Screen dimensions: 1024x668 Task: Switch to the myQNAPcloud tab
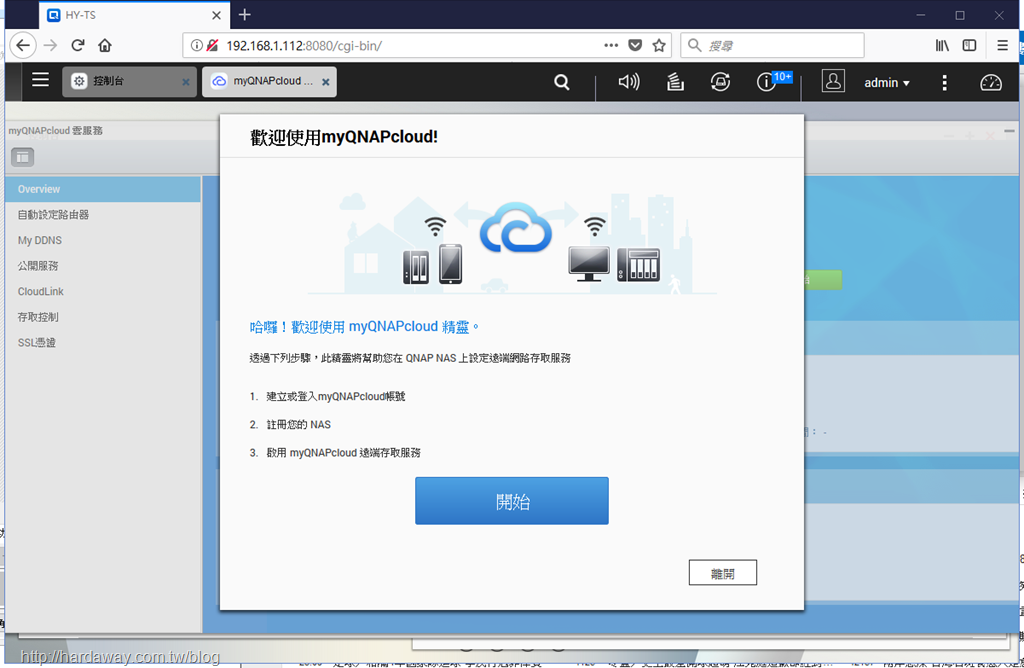pos(269,82)
